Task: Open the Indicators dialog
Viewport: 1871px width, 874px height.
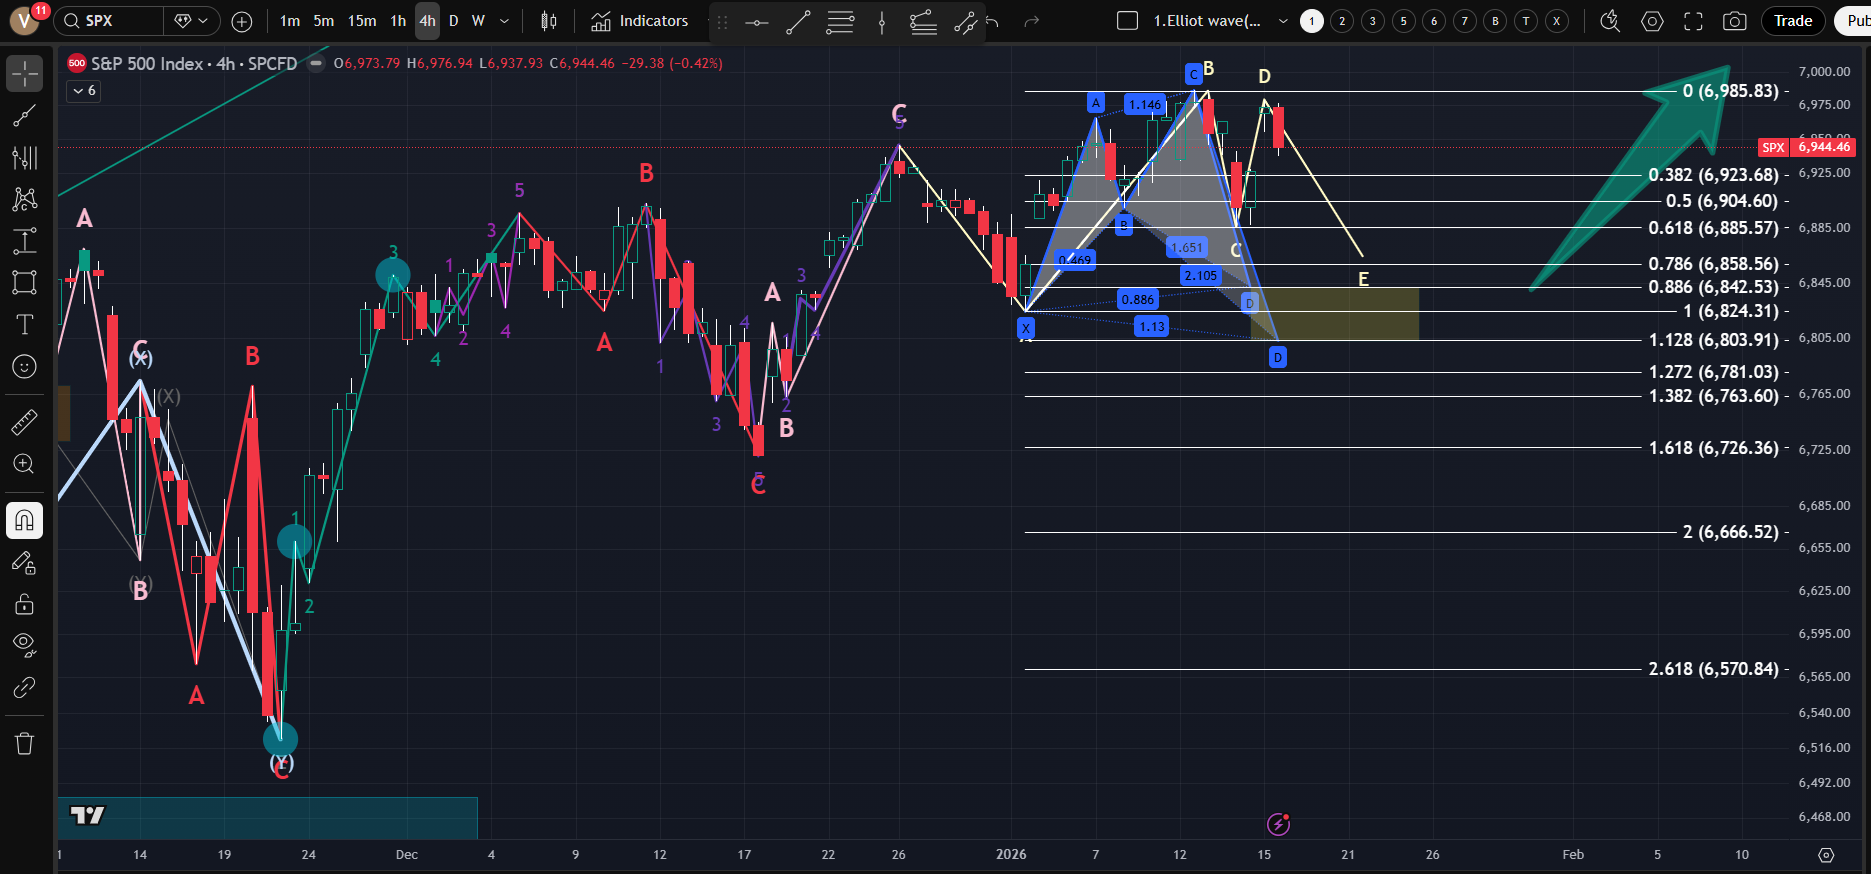Action: tap(640, 21)
